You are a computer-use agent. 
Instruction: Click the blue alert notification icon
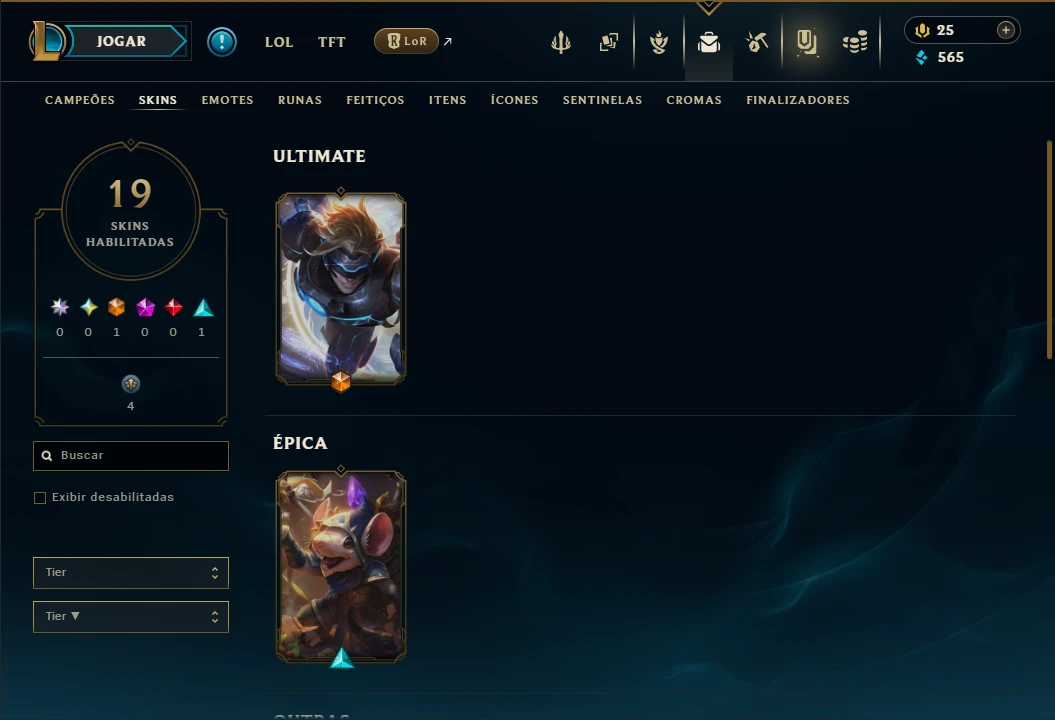pos(221,42)
